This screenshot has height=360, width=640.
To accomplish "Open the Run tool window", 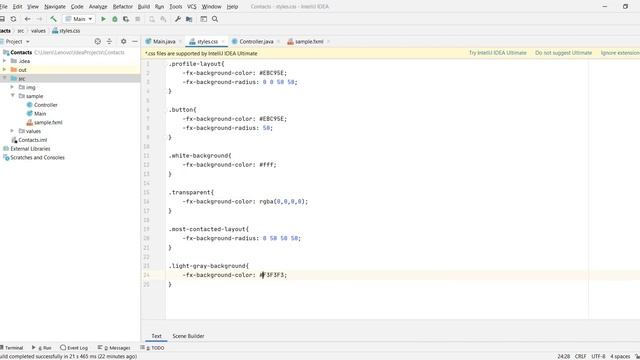I will (x=42, y=348).
